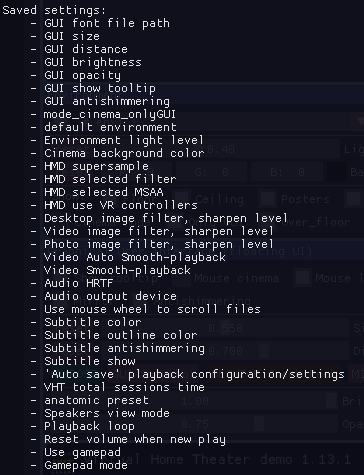Select the 'GUI font file path' entry

click(x=107, y=23)
